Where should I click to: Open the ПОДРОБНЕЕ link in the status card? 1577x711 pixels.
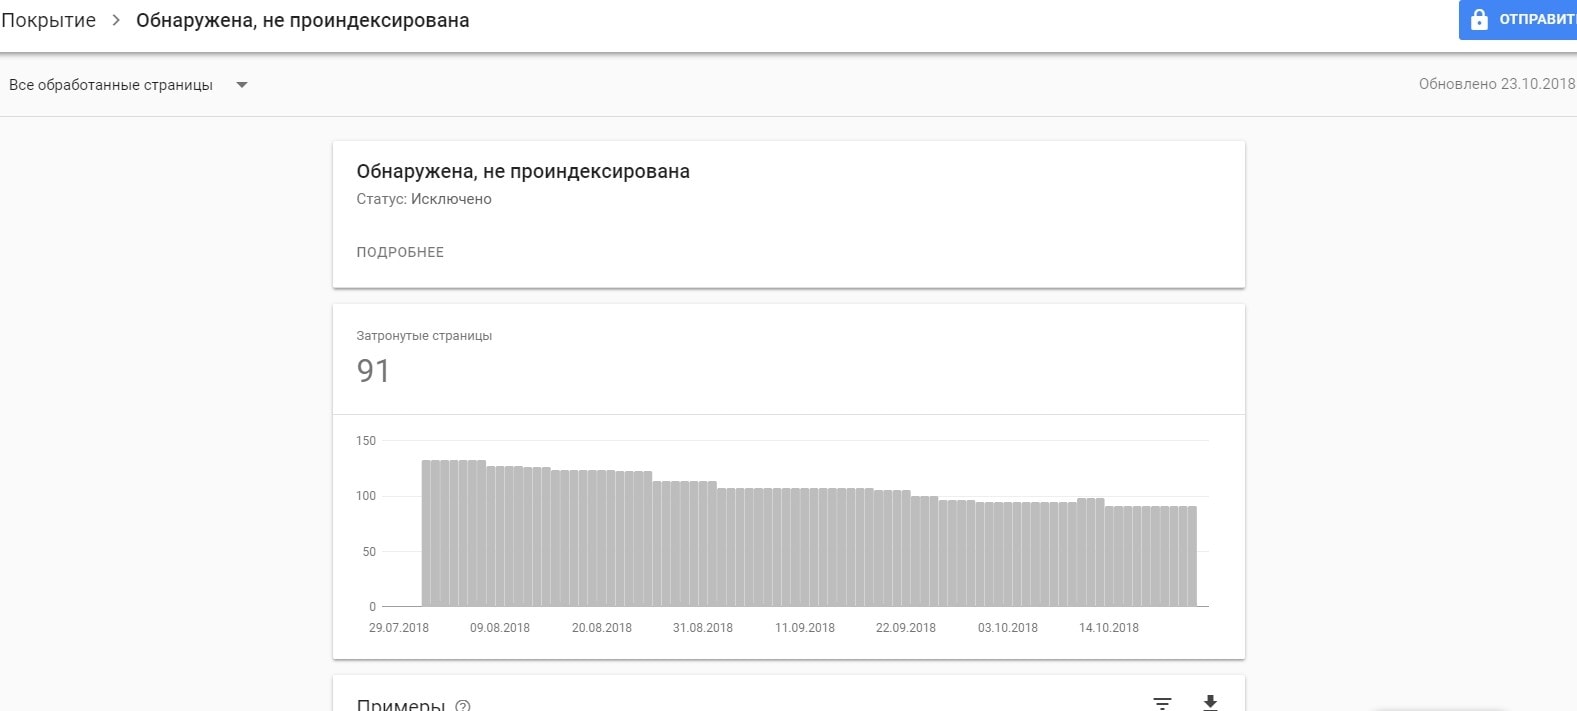pos(400,252)
